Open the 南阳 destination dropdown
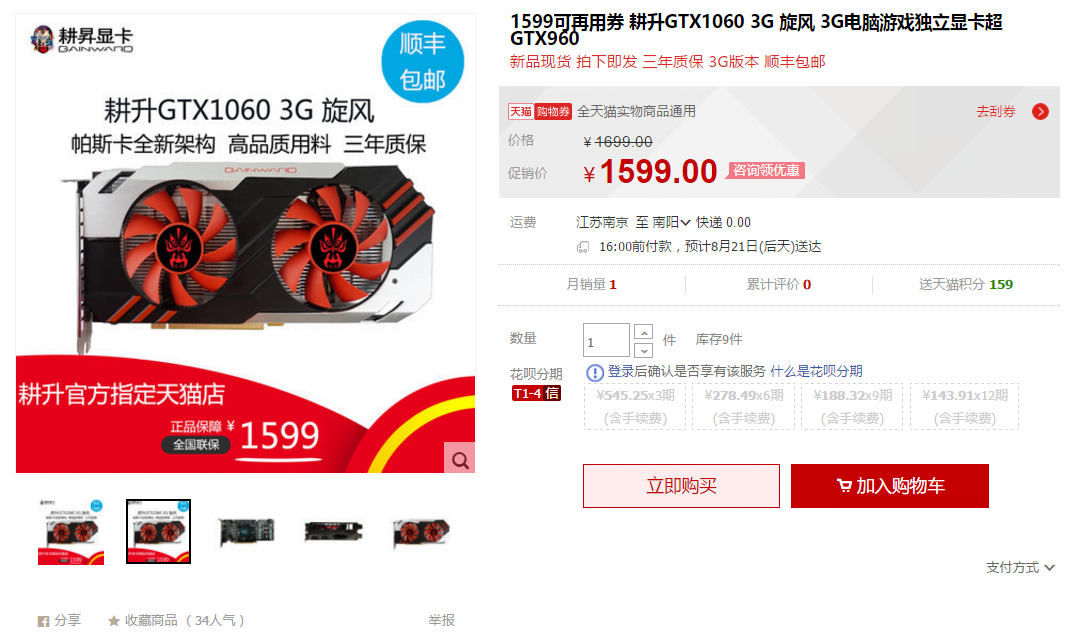Screen dimensions: 1076x641 (x=670, y=222)
